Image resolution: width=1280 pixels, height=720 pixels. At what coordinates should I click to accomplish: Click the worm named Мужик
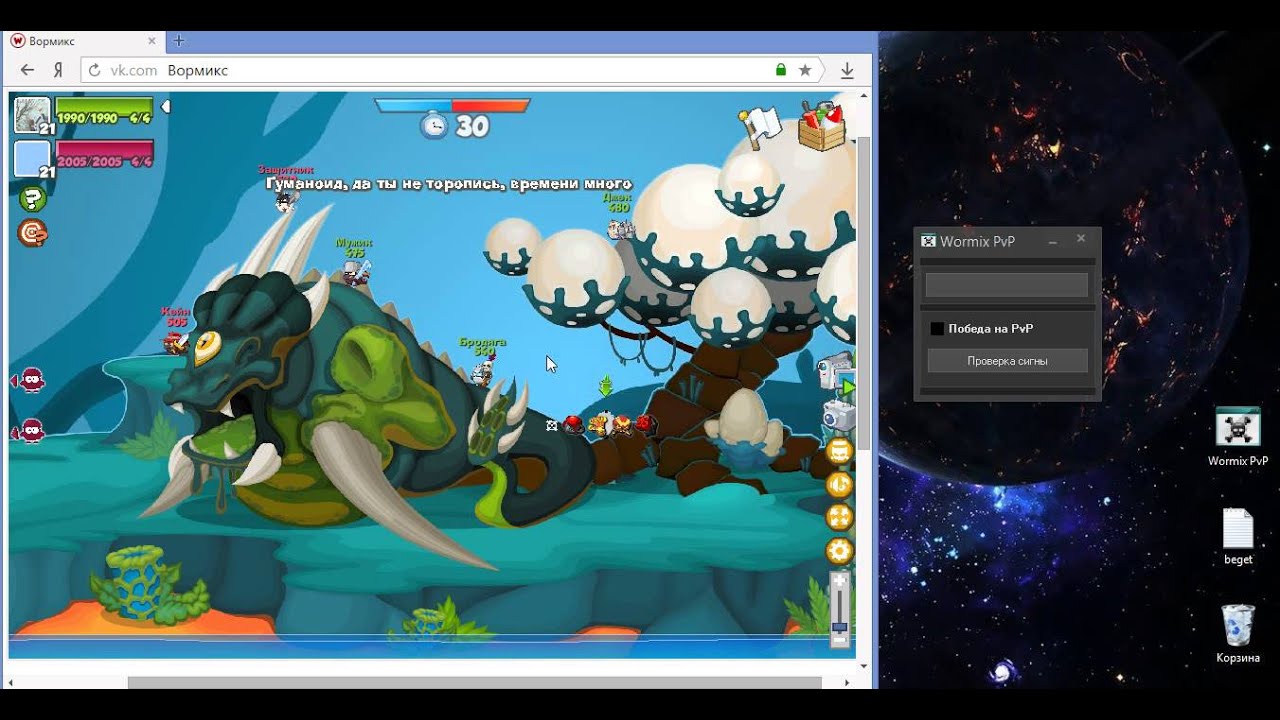coord(356,272)
